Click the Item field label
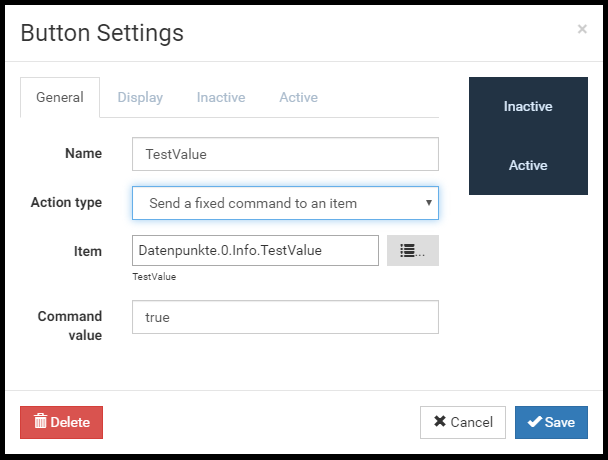 (x=88, y=251)
